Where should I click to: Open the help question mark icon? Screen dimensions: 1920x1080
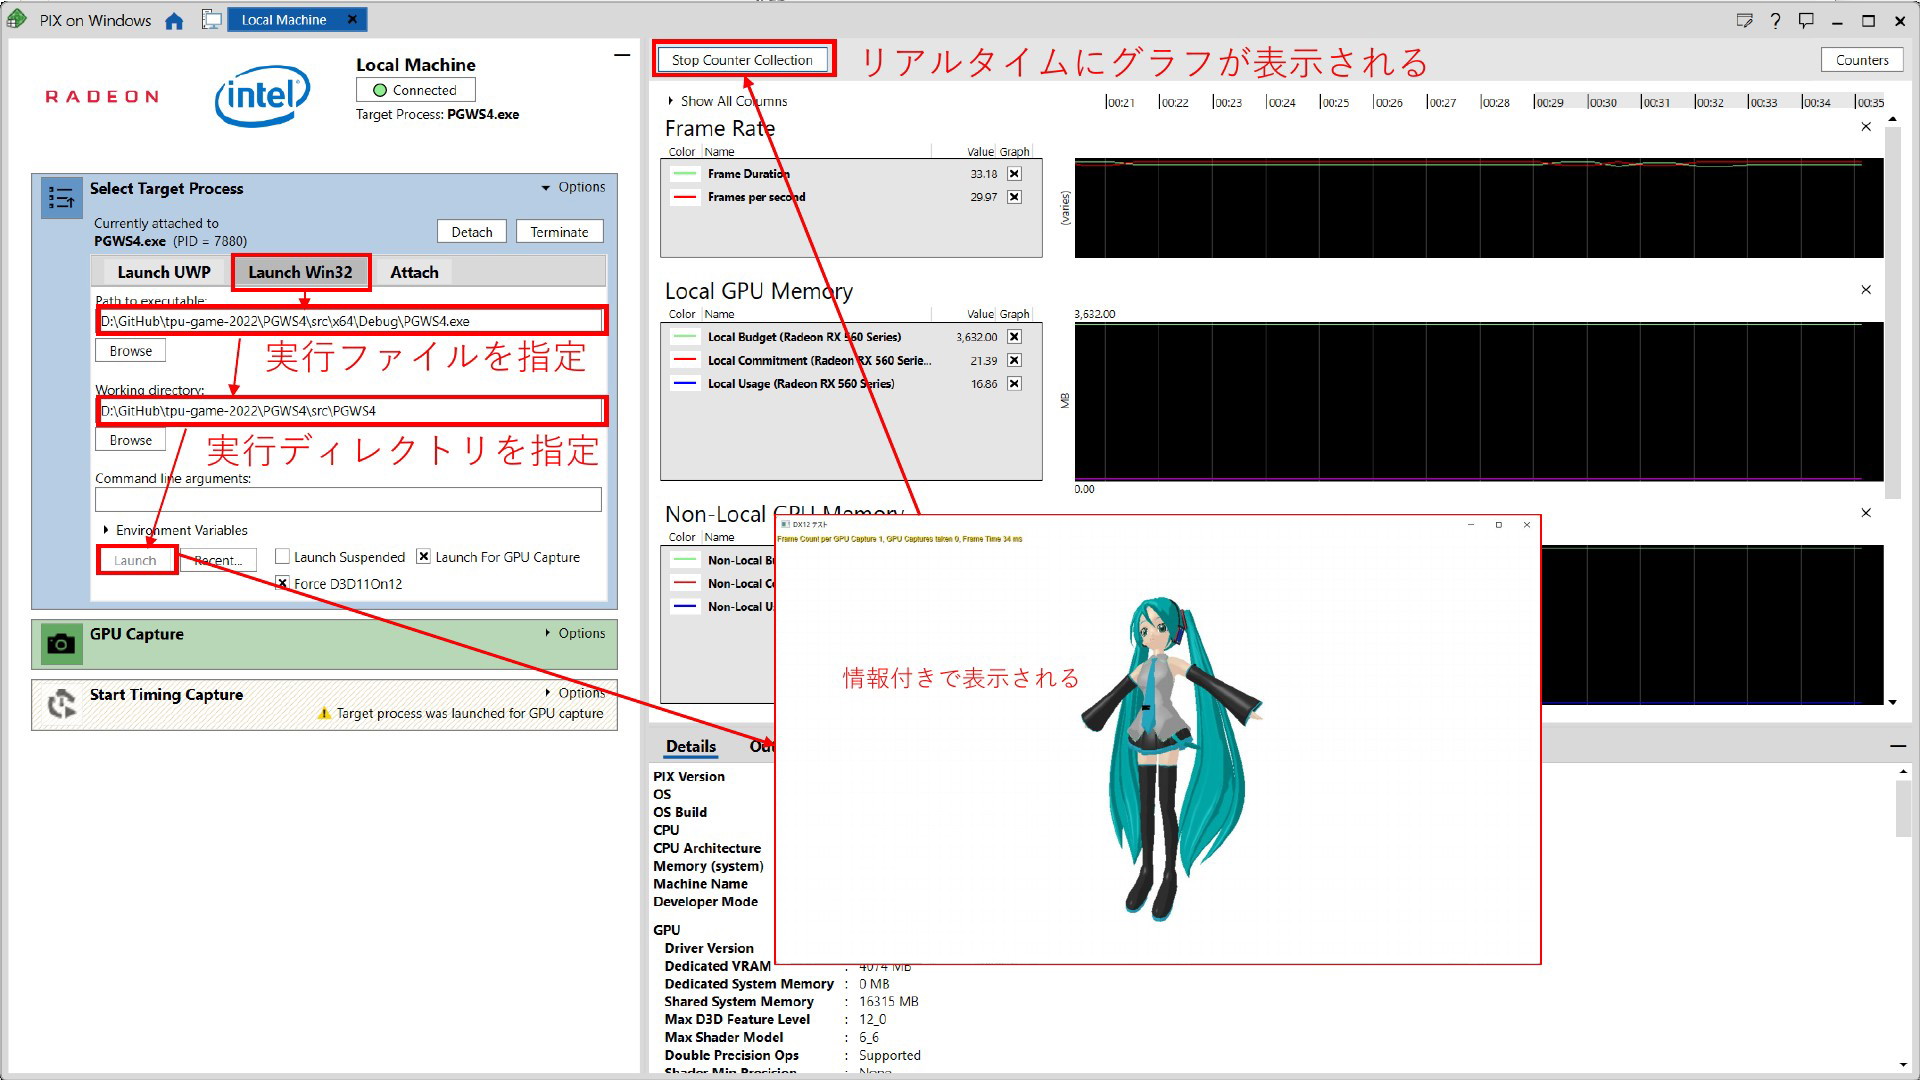[x=1775, y=20]
